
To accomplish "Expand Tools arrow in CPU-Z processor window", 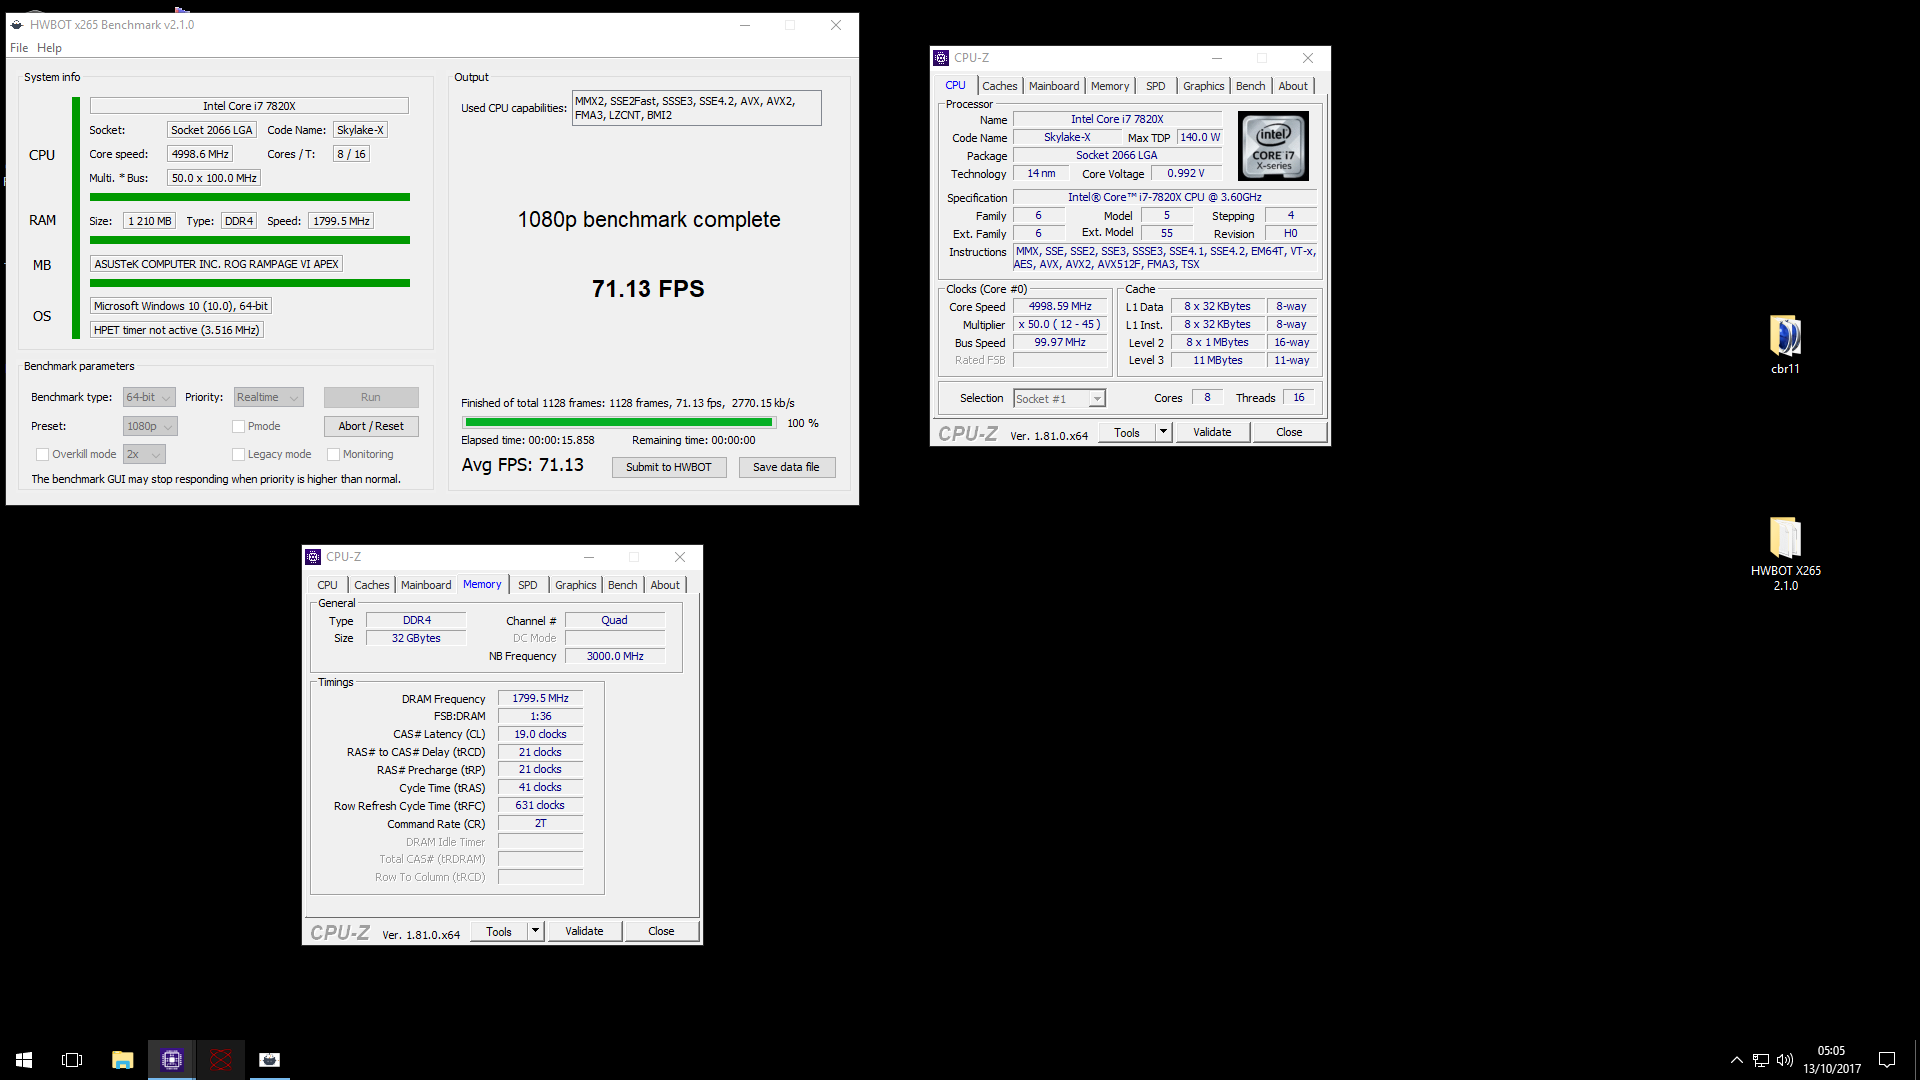I will pyautogui.click(x=1163, y=432).
